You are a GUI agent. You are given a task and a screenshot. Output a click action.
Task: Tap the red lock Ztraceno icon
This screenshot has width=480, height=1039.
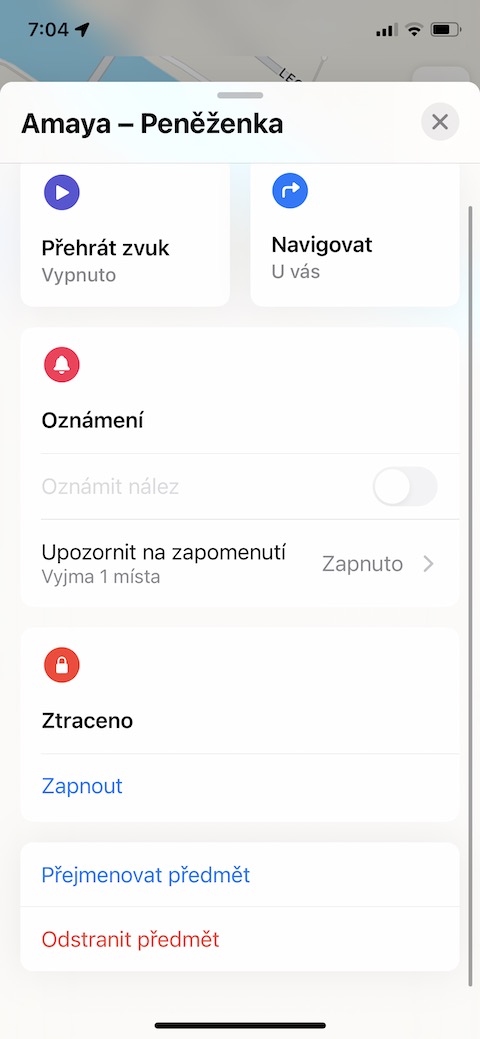(x=62, y=665)
